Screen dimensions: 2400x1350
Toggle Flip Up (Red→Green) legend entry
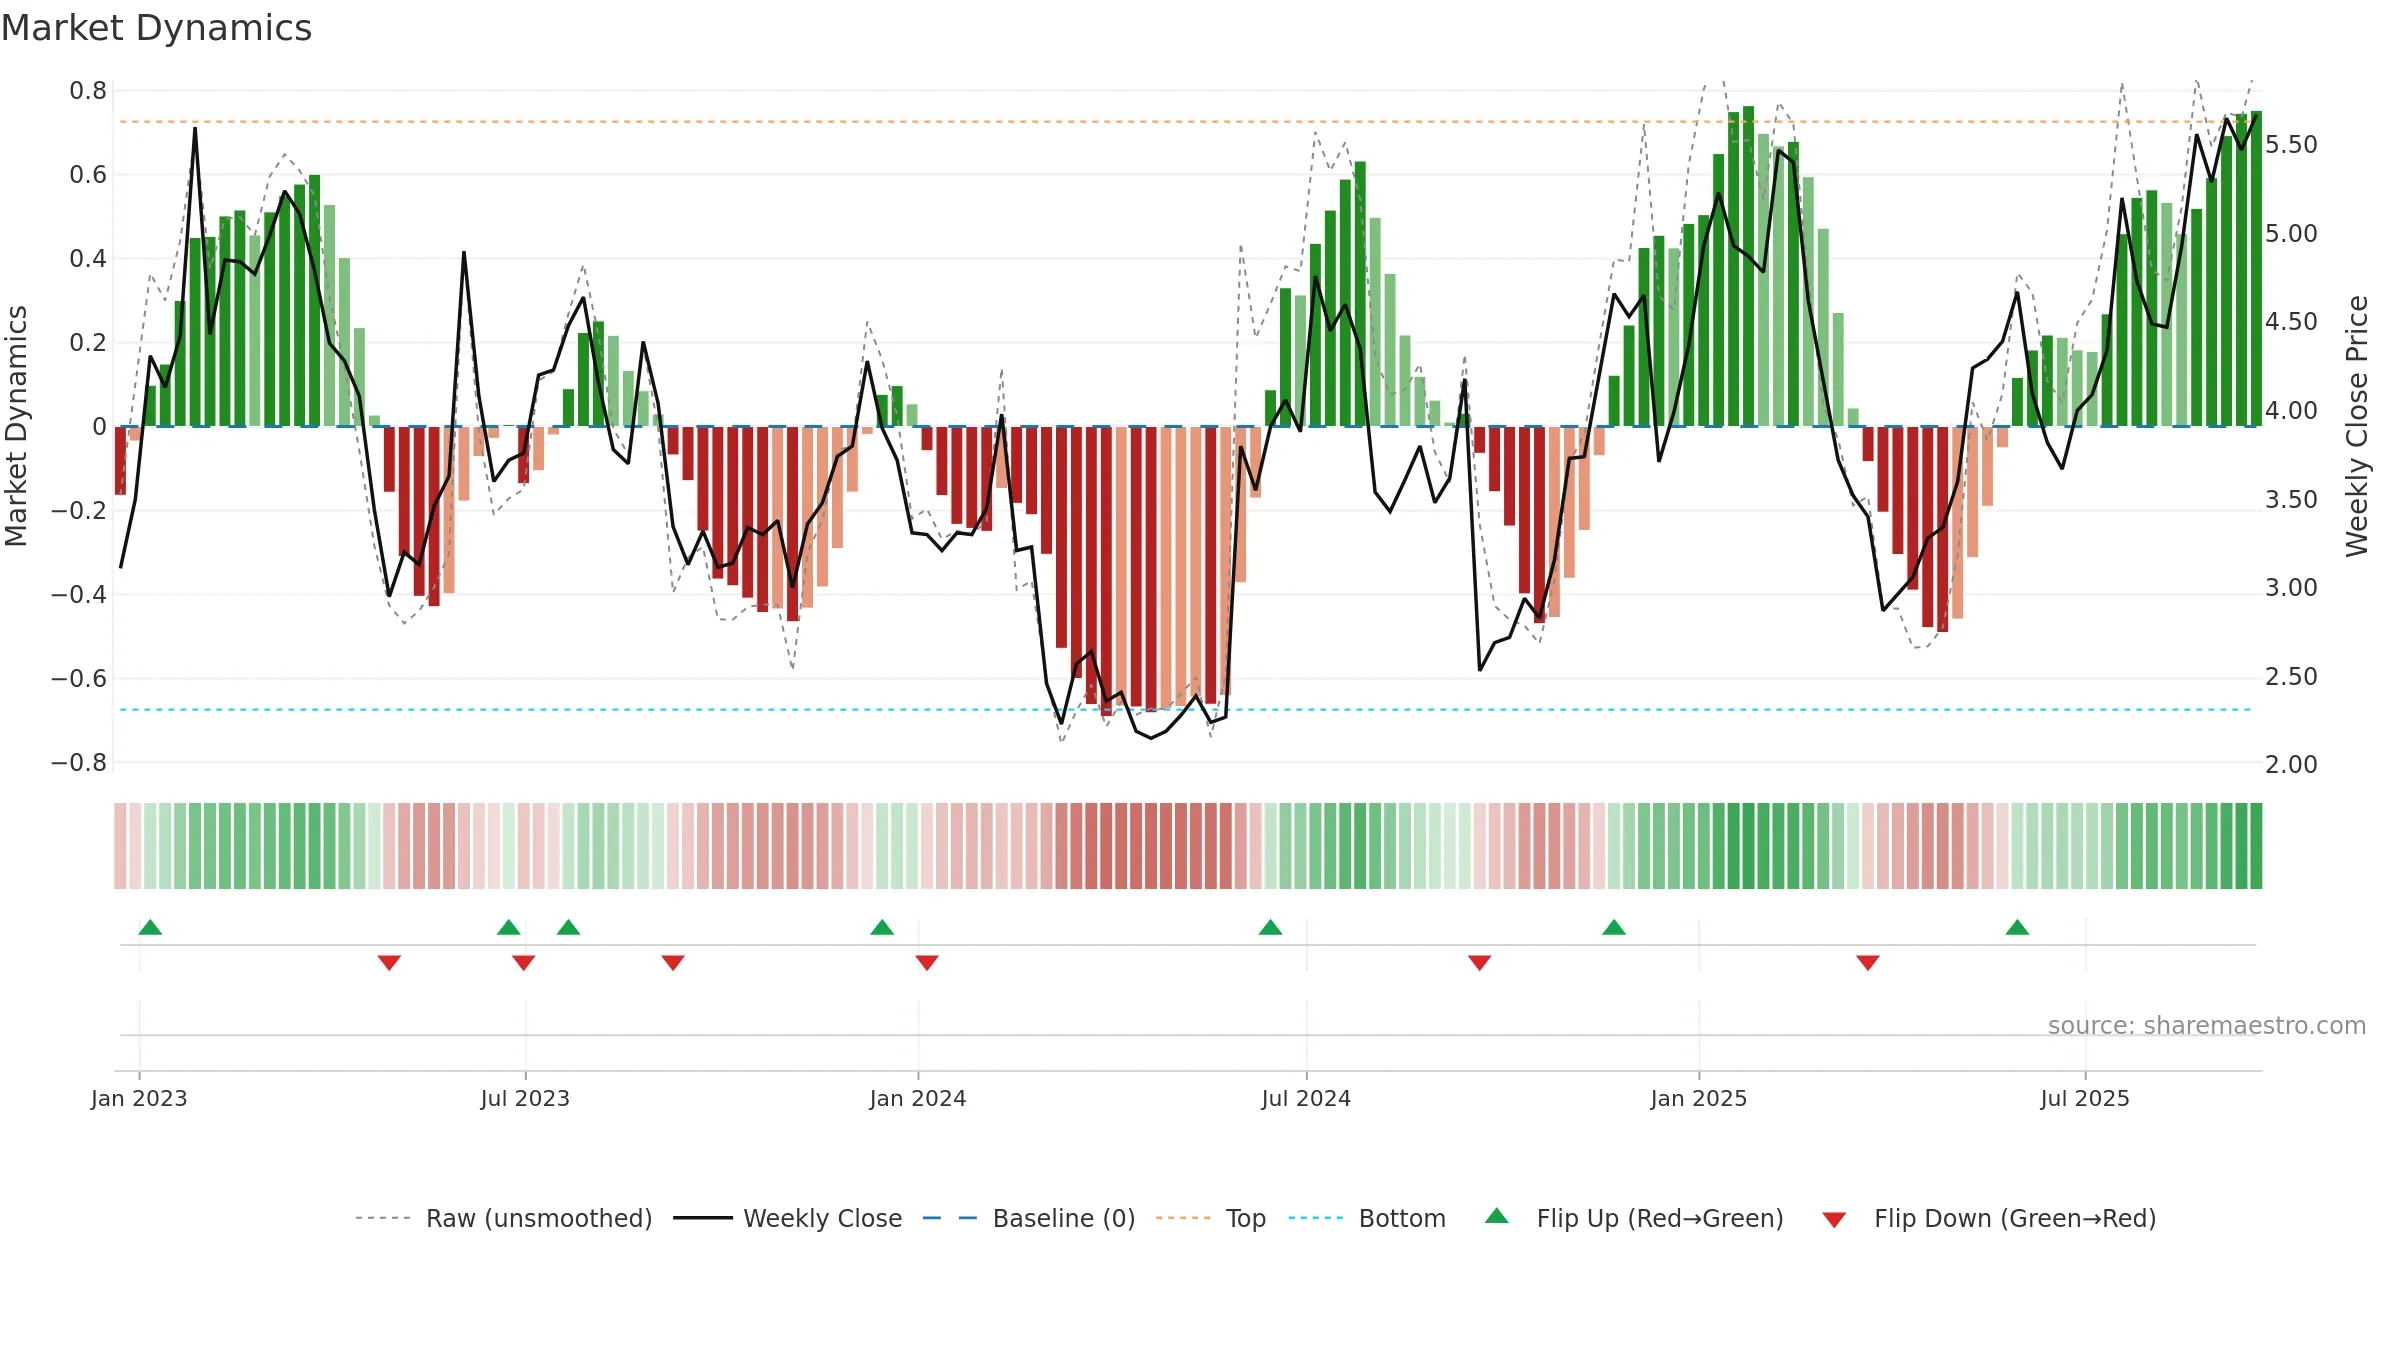[x=1634, y=1218]
